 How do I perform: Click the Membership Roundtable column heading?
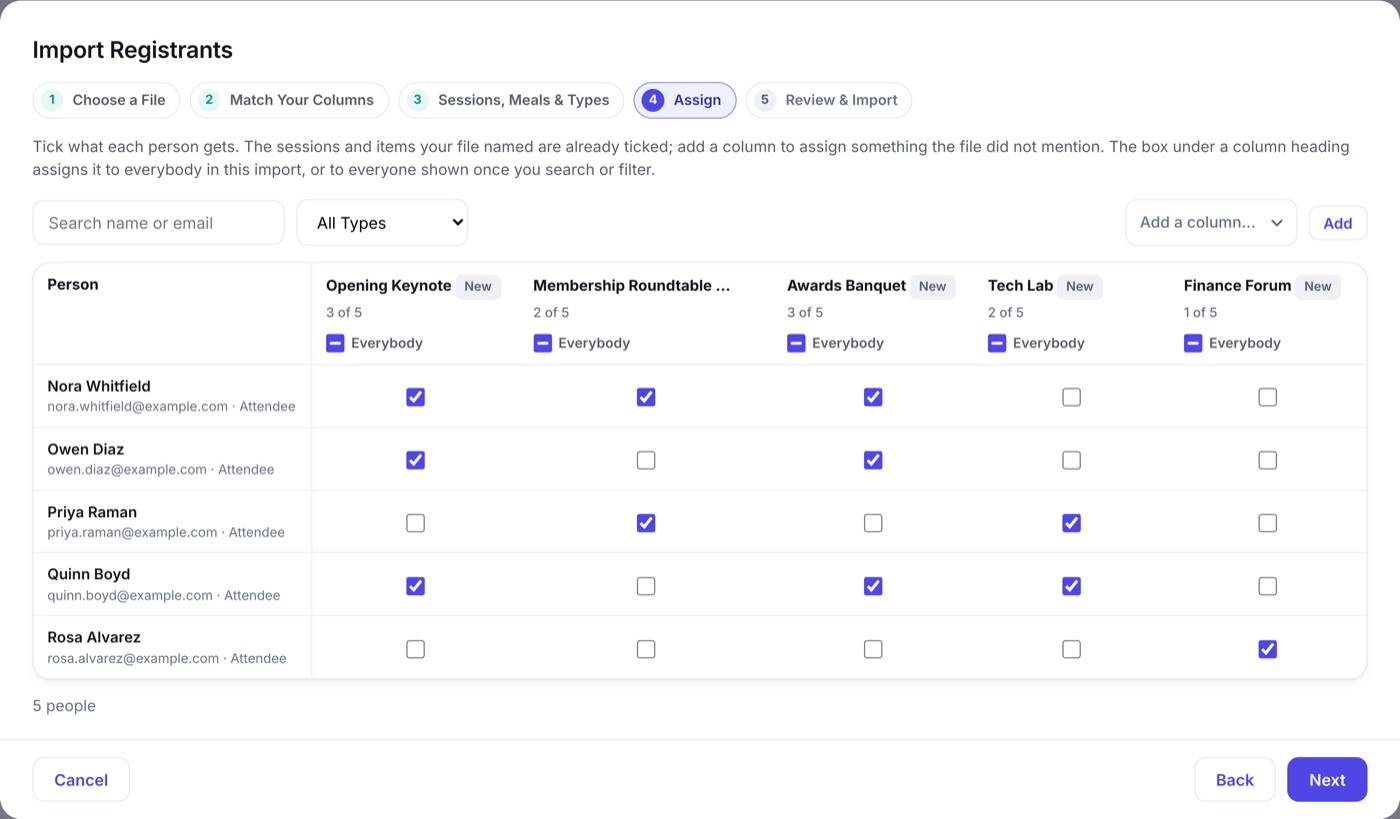point(633,286)
